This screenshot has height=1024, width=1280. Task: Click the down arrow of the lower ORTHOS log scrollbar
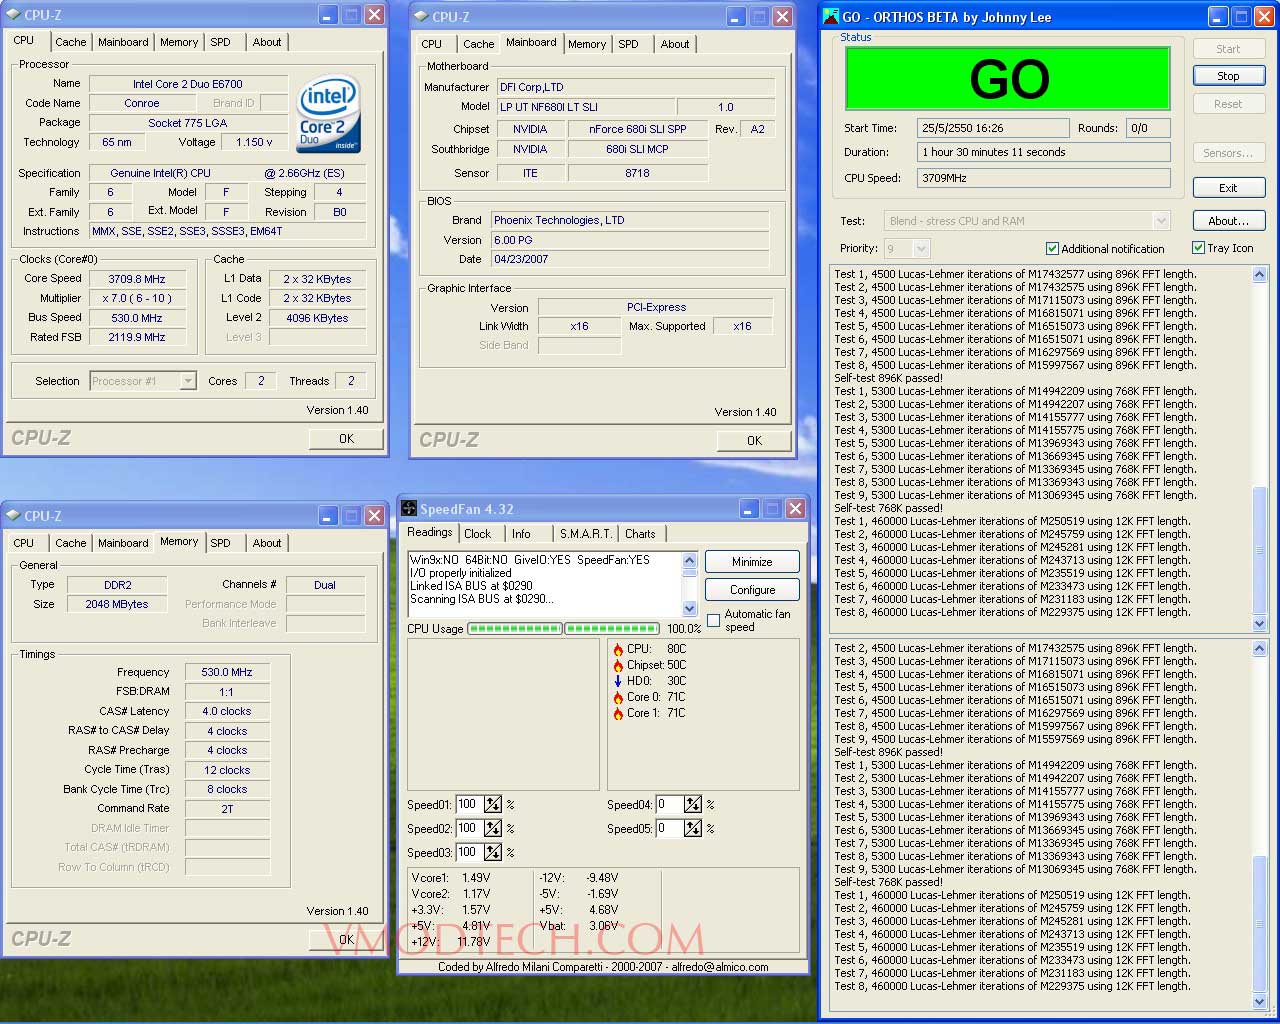(x=1259, y=1002)
